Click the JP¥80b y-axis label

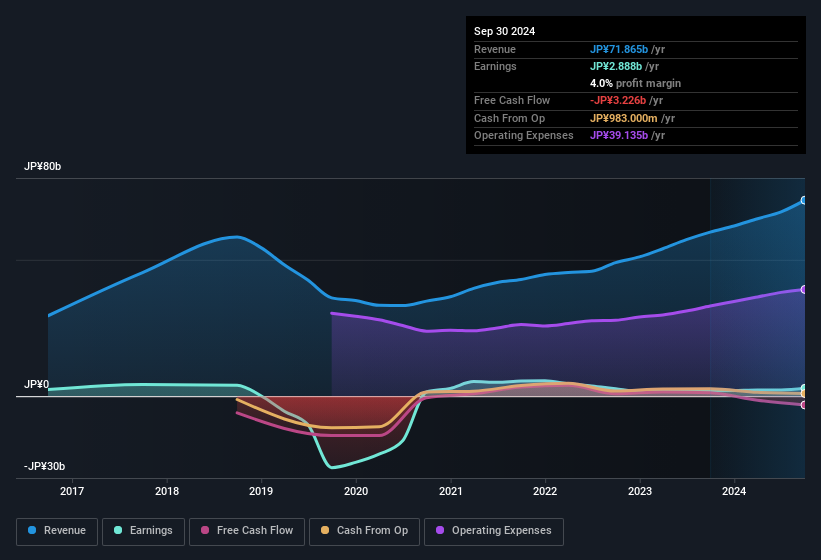pyautogui.click(x=43, y=167)
